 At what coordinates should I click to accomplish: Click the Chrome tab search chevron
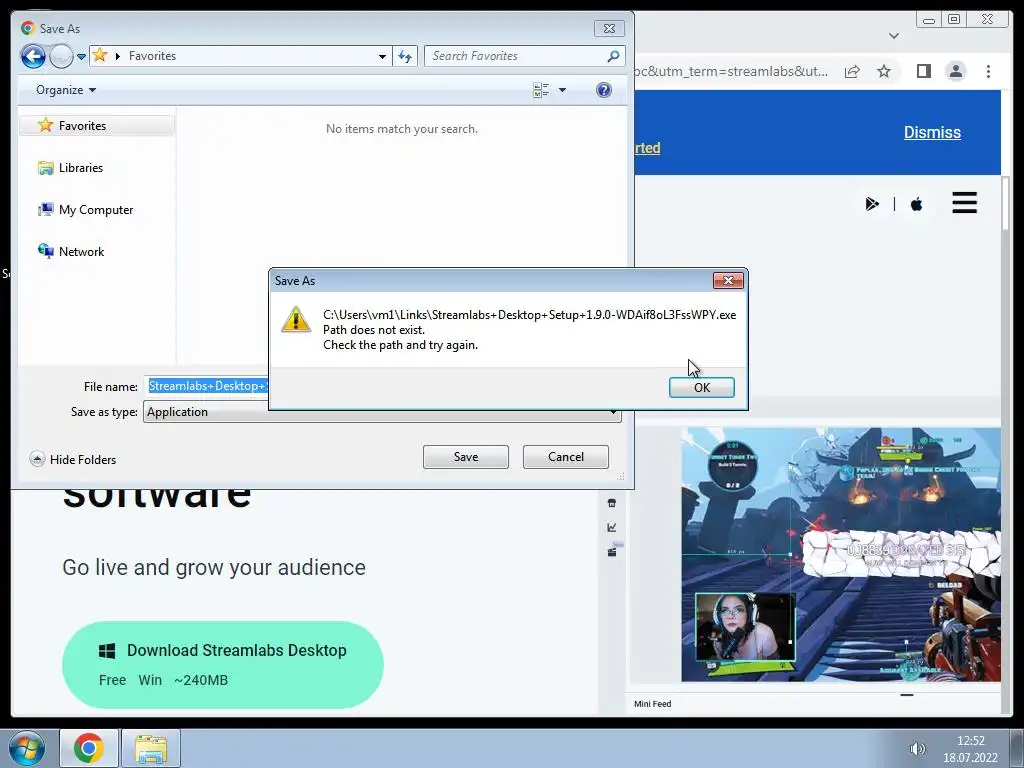point(894,36)
